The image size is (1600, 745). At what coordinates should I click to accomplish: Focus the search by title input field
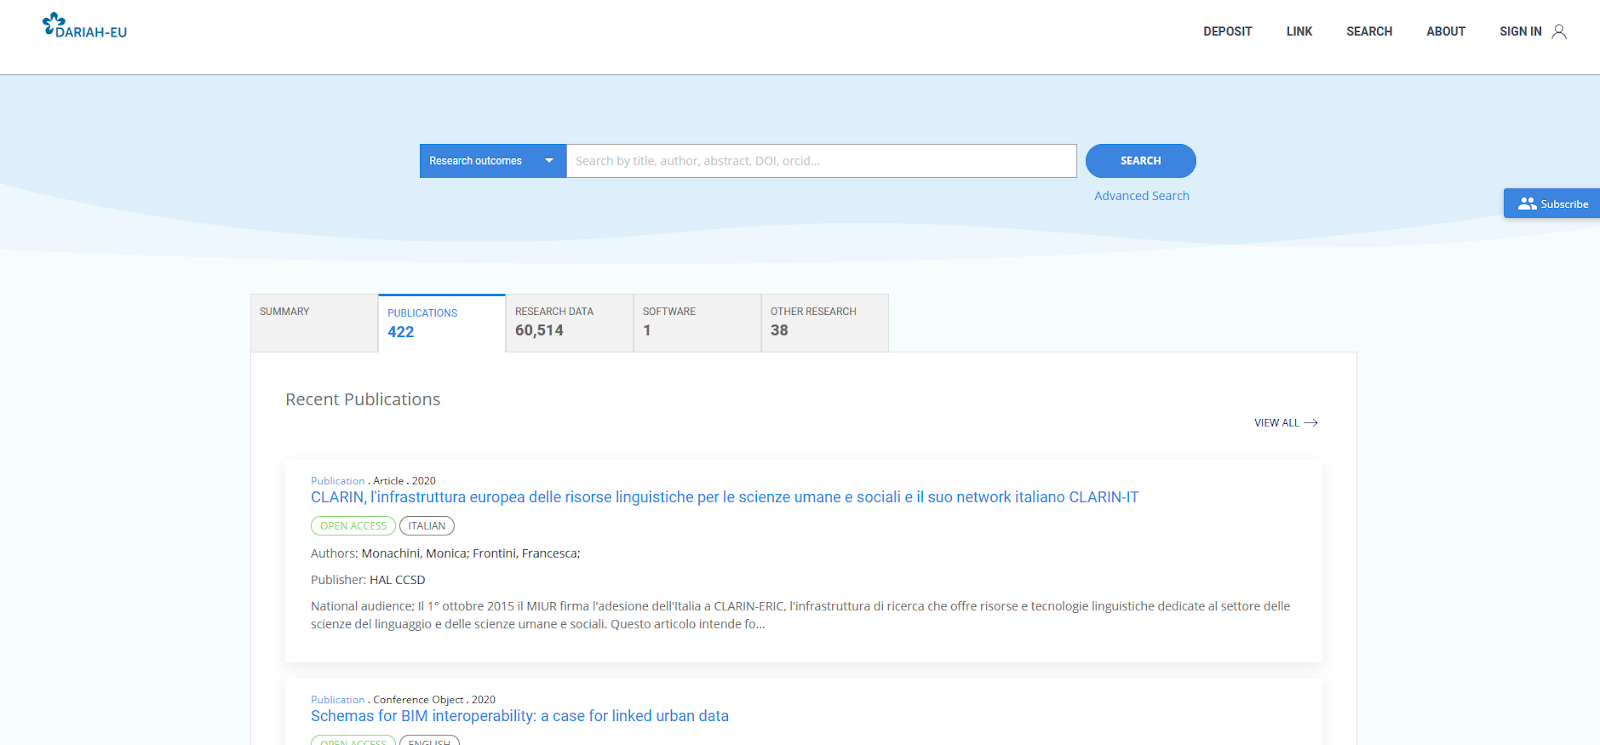pyautogui.click(x=821, y=161)
